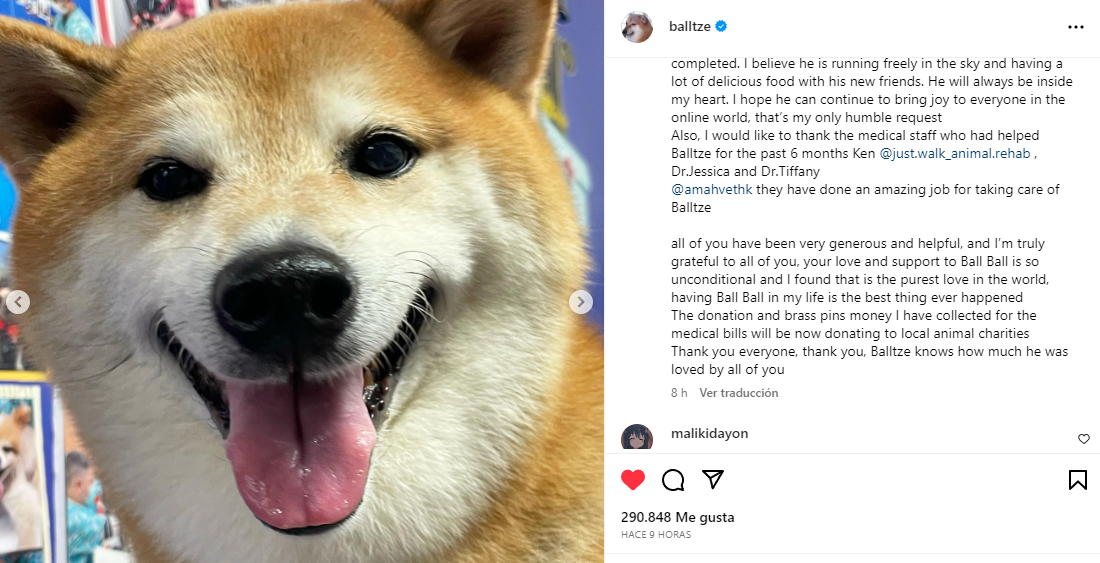The height and width of the screenshot is (563, 1100).
Task: Click the HACE 9 HORAS timestamp
Action: point(656,535)
